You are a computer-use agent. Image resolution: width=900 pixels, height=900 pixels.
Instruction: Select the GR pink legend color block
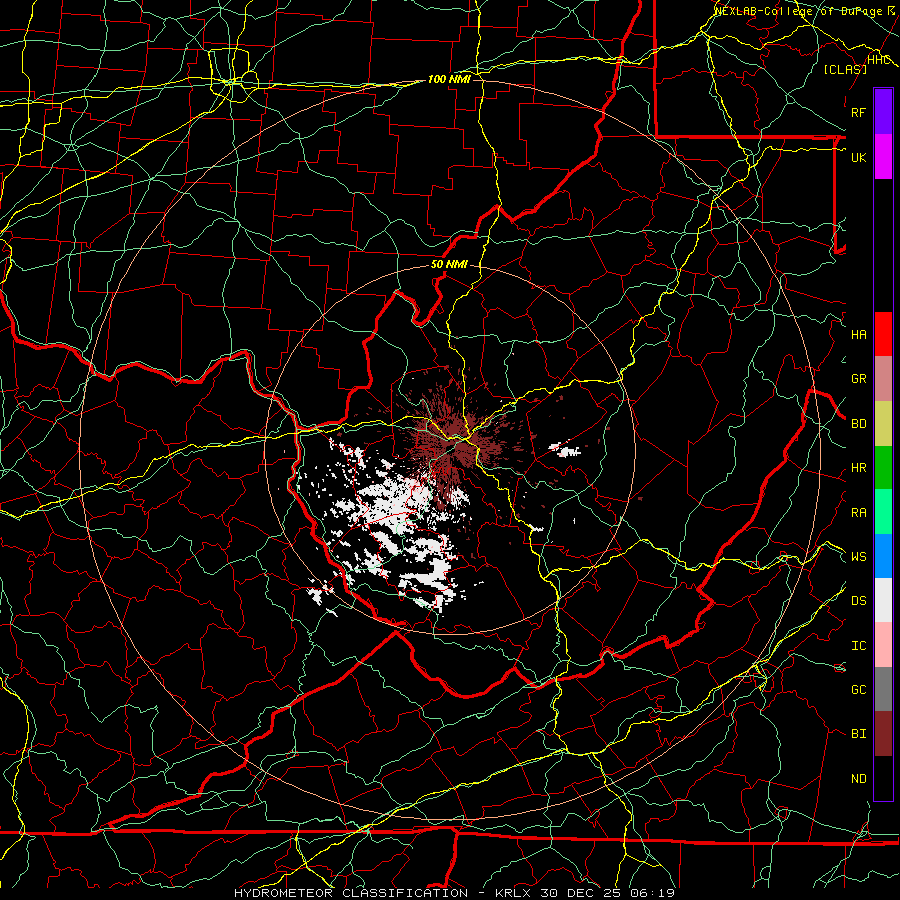883,379
